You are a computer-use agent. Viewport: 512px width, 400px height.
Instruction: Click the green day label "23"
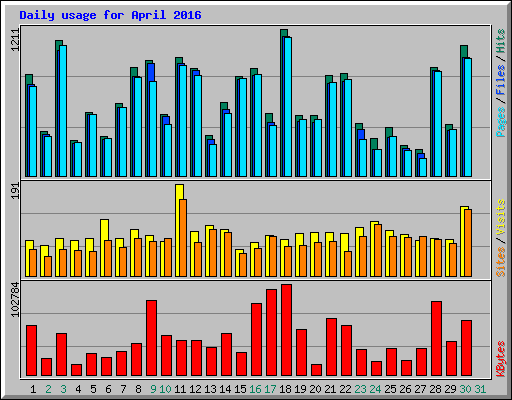(x=360, y=389)
